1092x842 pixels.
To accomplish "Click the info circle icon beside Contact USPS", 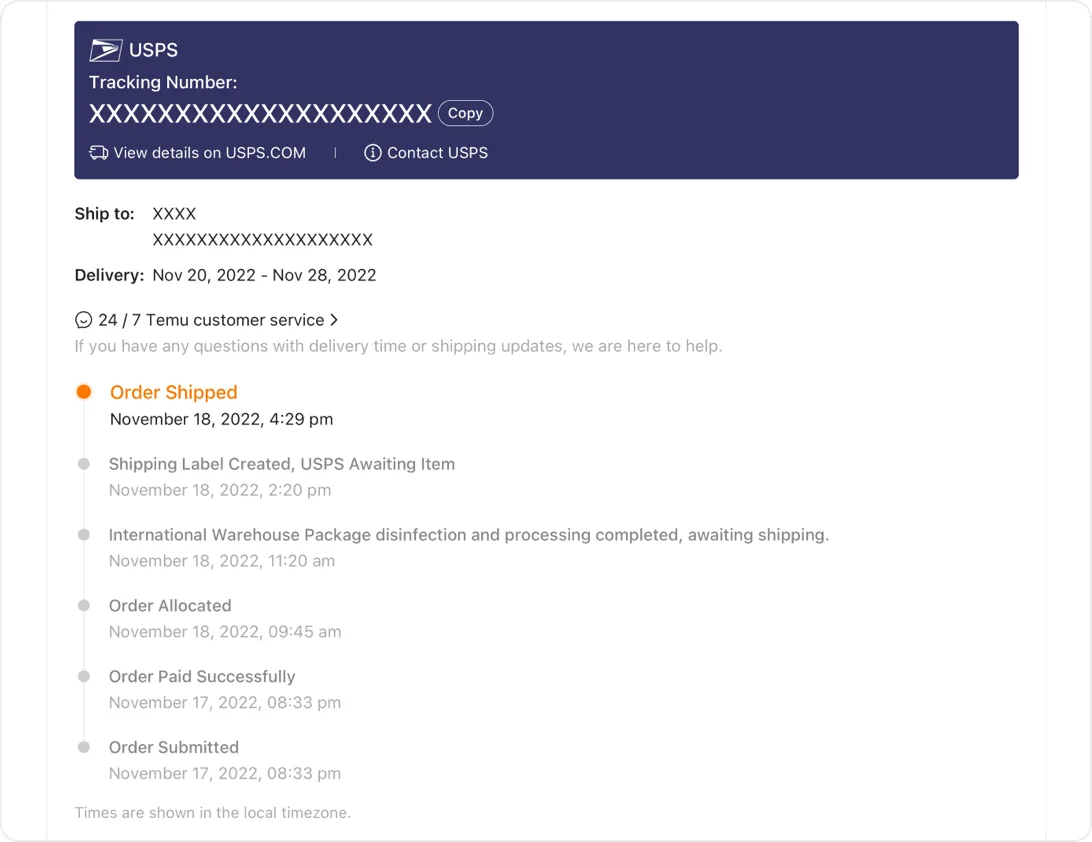I will 373,153.
